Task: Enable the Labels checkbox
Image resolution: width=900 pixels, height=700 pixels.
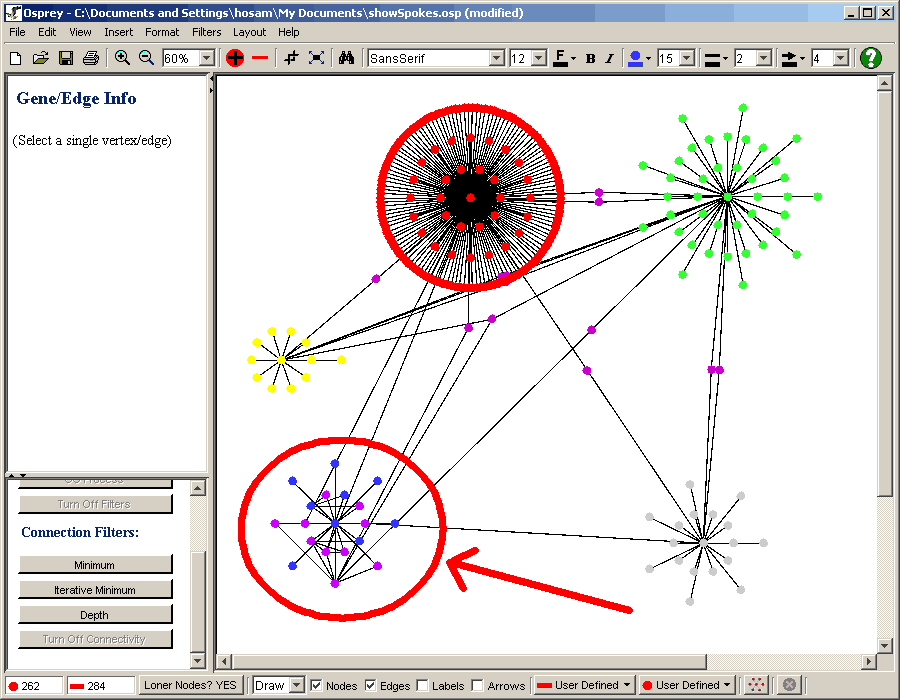Action: tap(422, 685)
